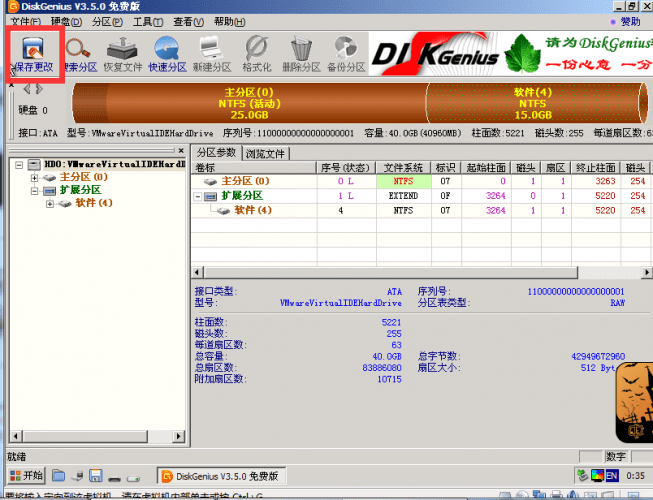Click the Backup Partition (备份分区) icon
The height and width of the screenshot is (500, 653).
[x=346, y=55]
